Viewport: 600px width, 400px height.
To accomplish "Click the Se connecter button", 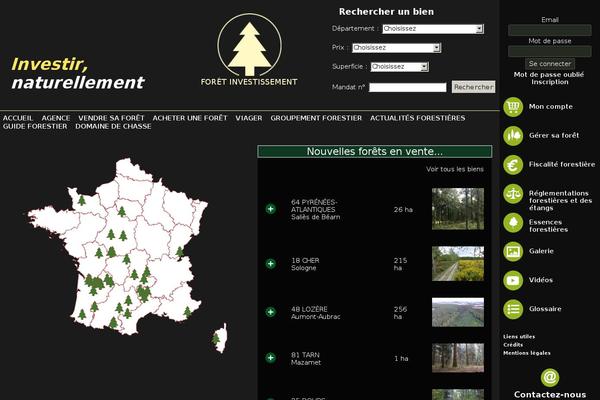I will click(550, 64).
